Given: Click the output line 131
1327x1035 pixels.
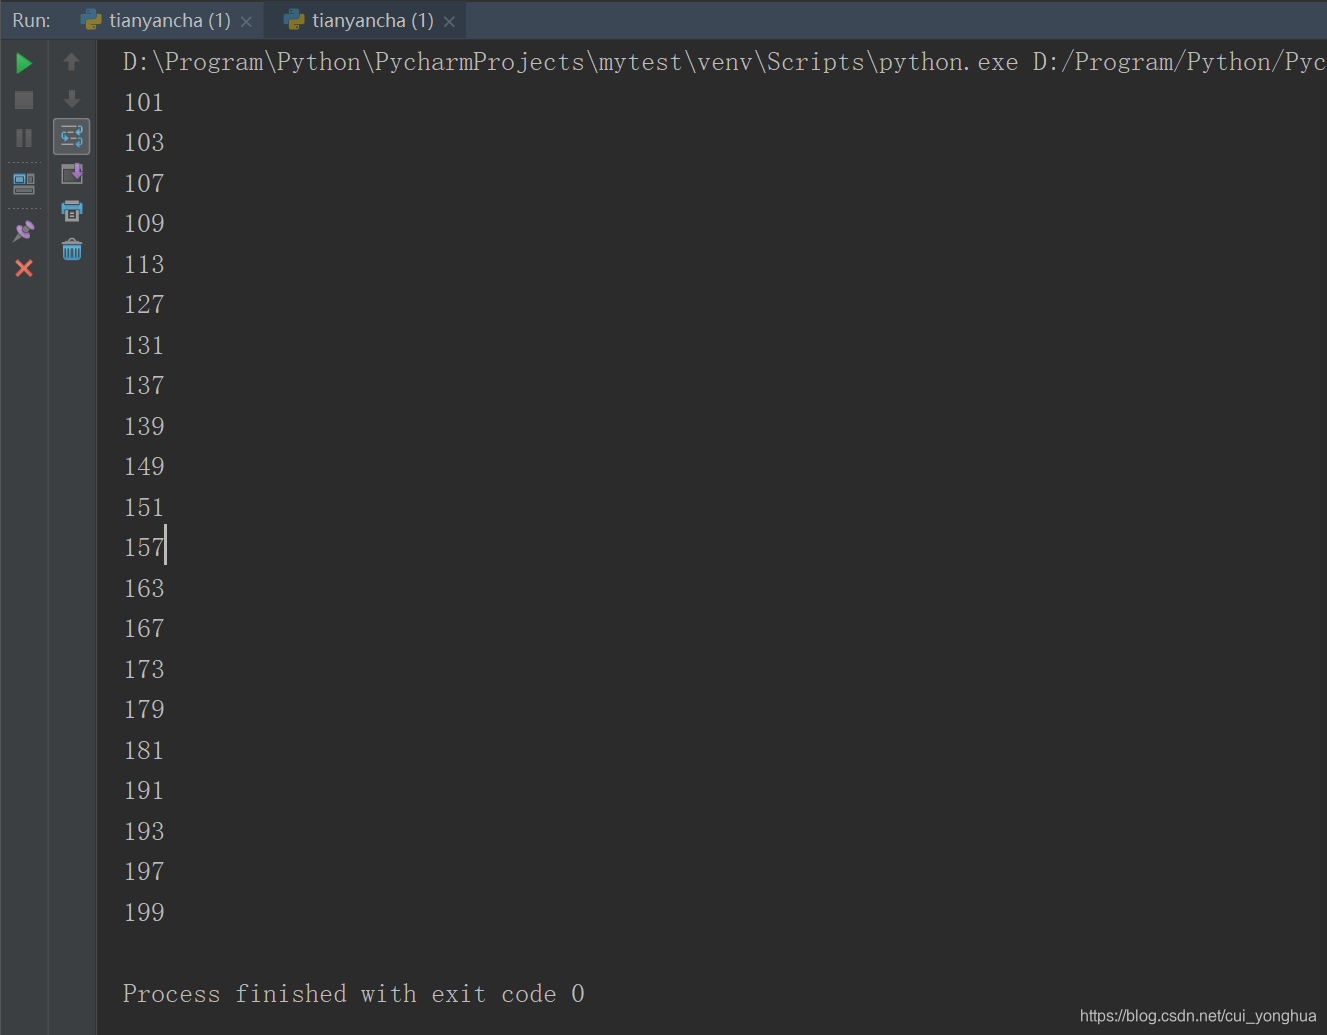Looking at the screenshot, I should pos(144,345).
